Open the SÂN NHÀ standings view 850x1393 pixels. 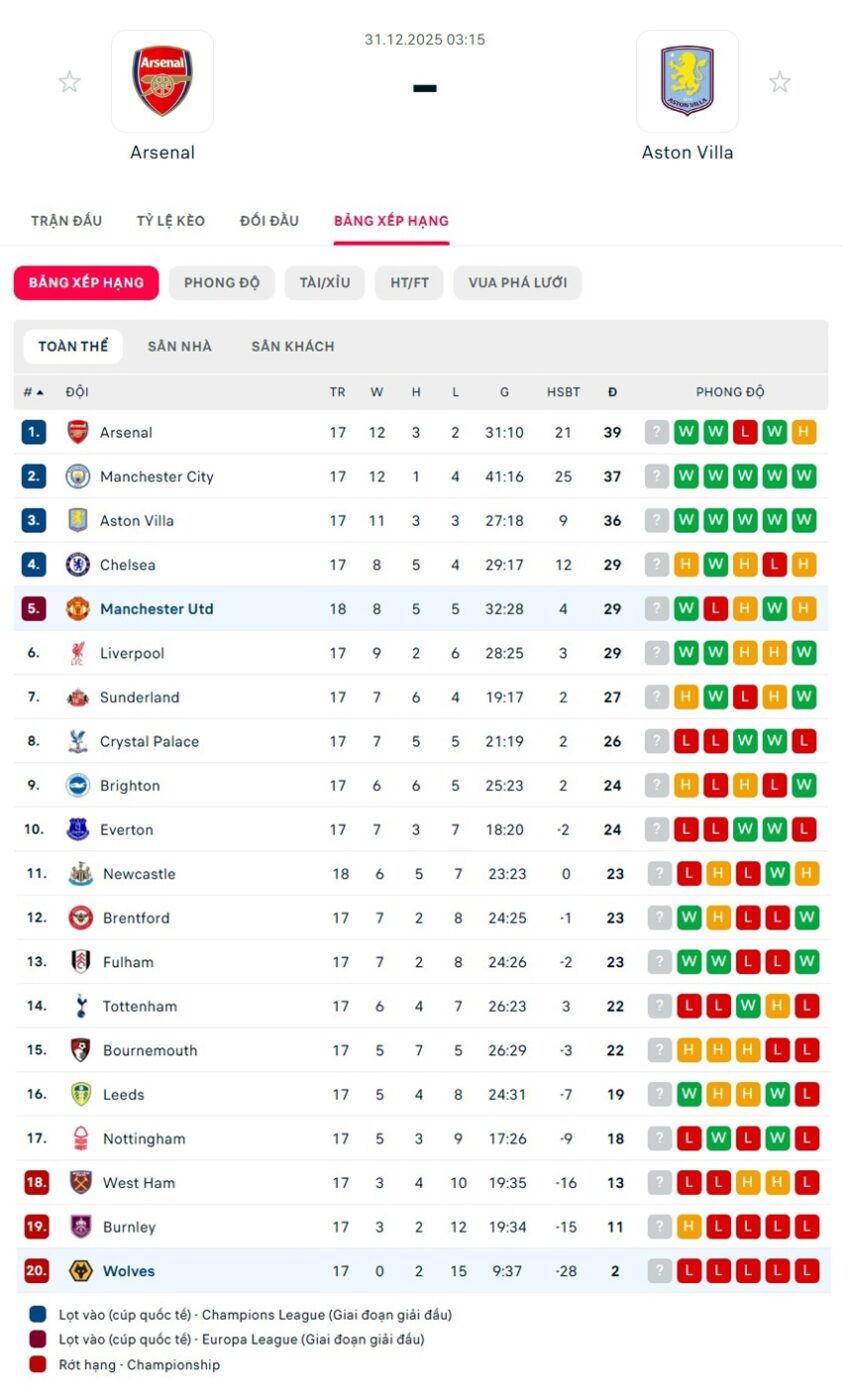tap(180, 345)
